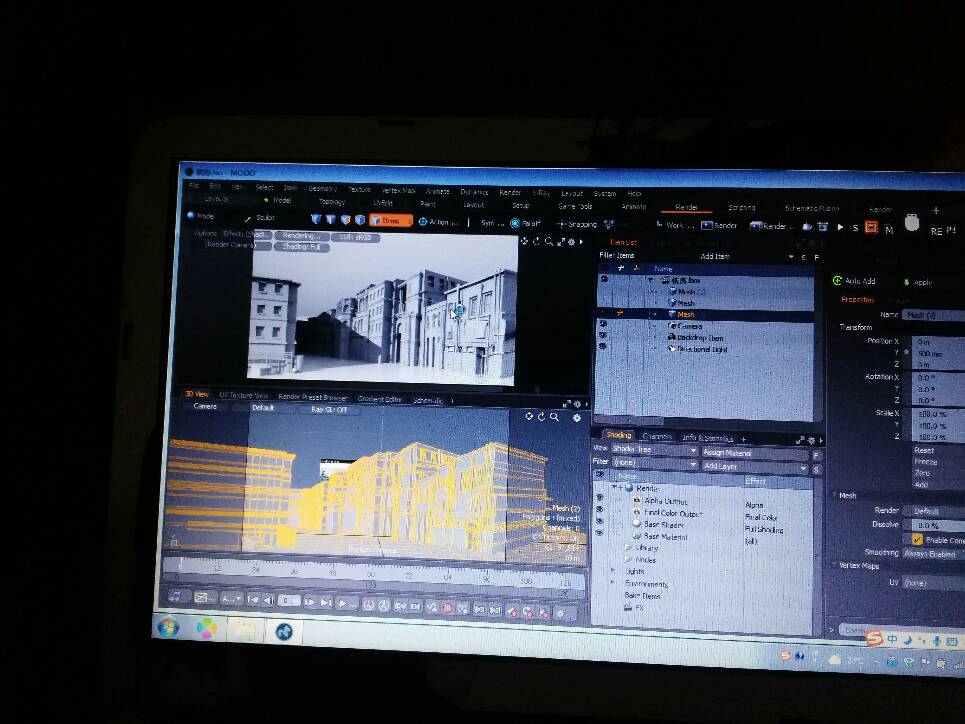The image size is (965, 724).
Task: Open the timeline settings gear icon
Action: (x=560, y=613)
